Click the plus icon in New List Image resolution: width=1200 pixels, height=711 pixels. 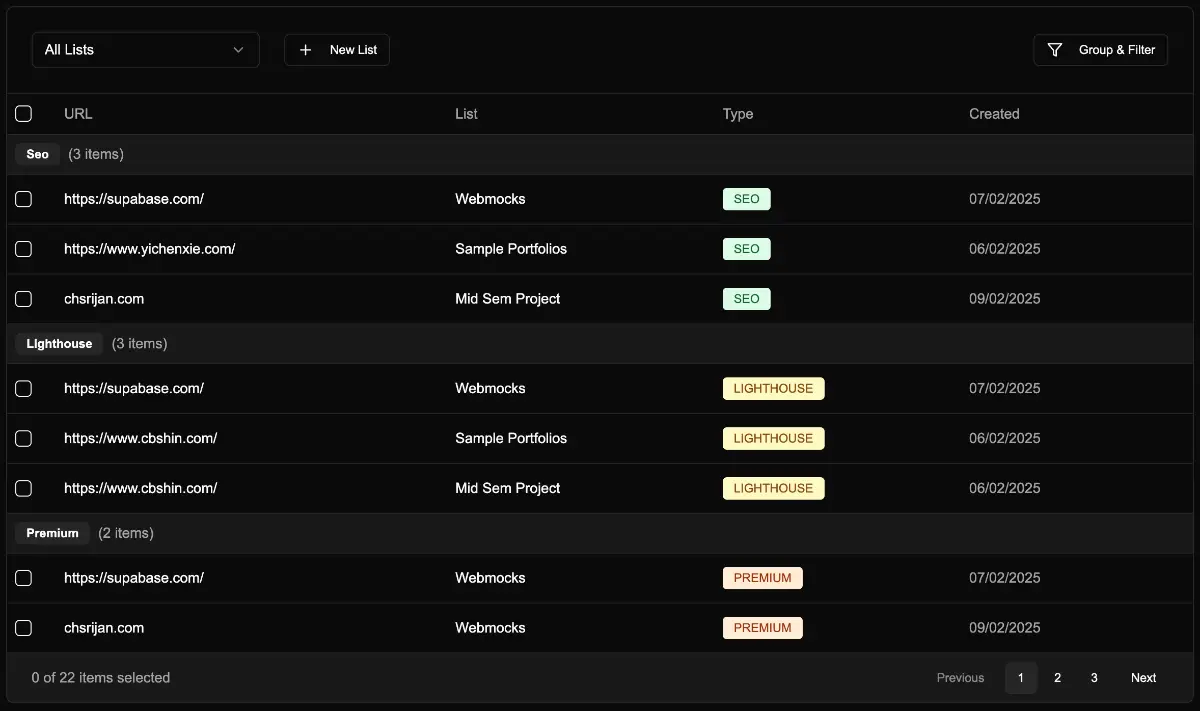coord(306,50)
